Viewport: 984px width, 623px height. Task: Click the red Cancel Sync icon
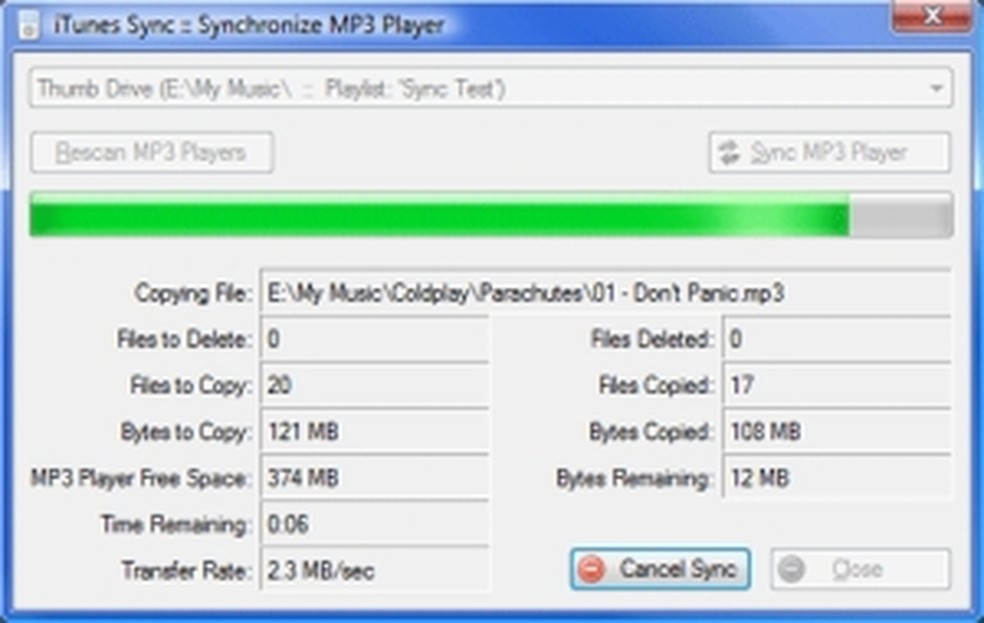[591, 569]
